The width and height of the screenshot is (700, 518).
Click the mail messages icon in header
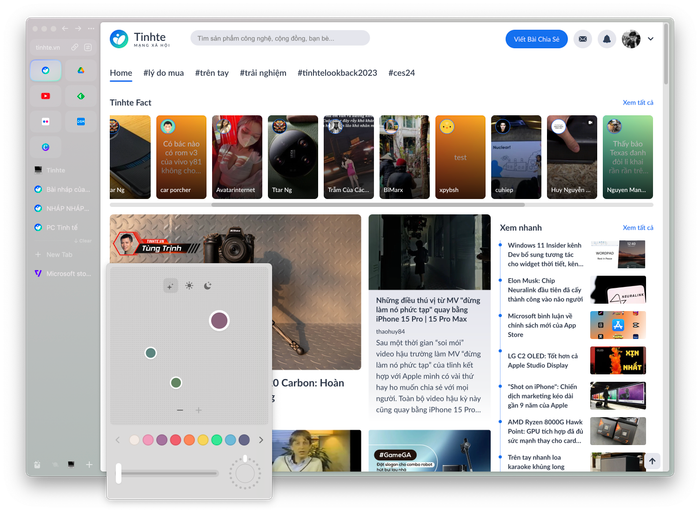[583, 39]
